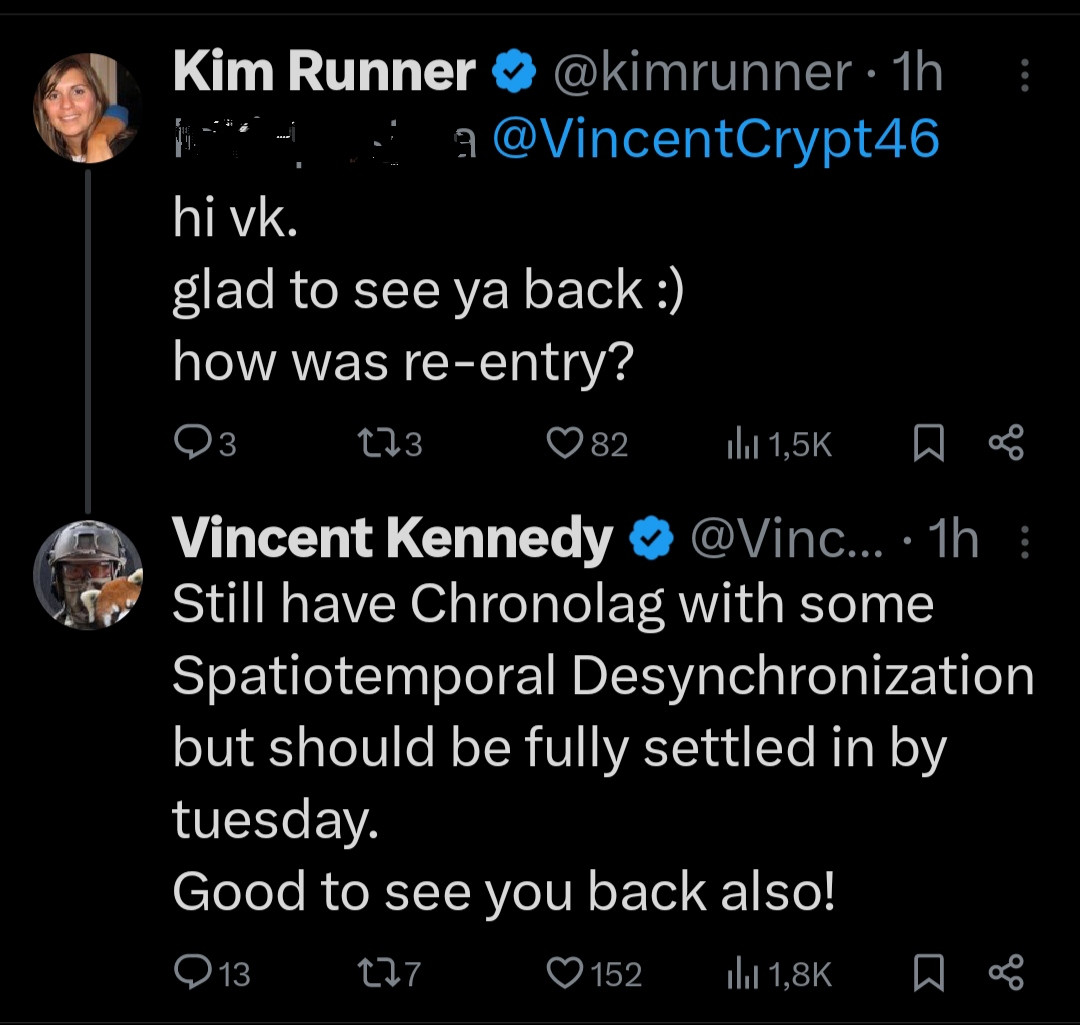The image size is (1080, 1025).
Task: Open more options on Kim Runner's tweet
Action: [1024, 75]
